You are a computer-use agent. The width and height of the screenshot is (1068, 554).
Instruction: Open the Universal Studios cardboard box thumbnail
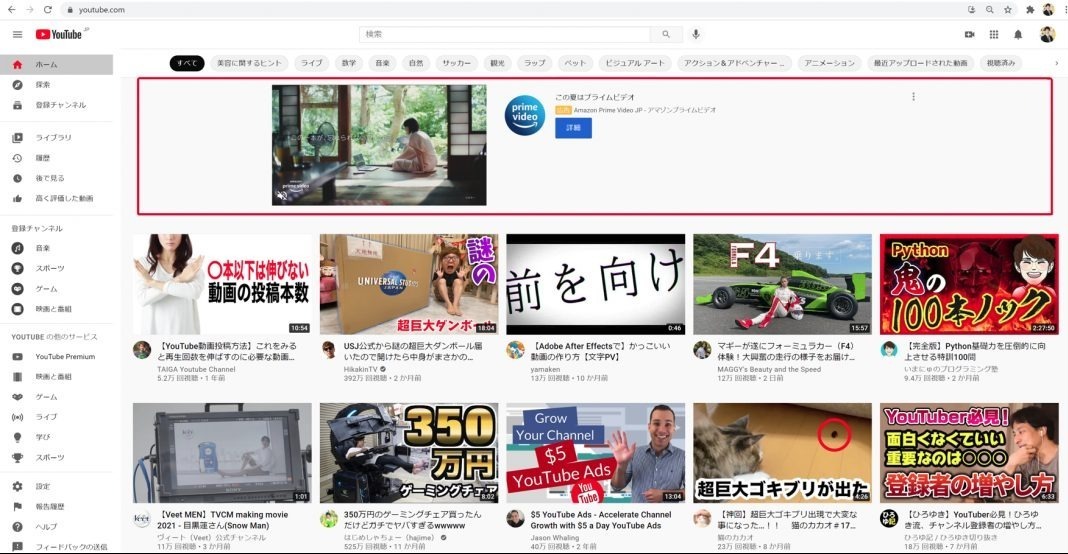(x=409, y=284)
